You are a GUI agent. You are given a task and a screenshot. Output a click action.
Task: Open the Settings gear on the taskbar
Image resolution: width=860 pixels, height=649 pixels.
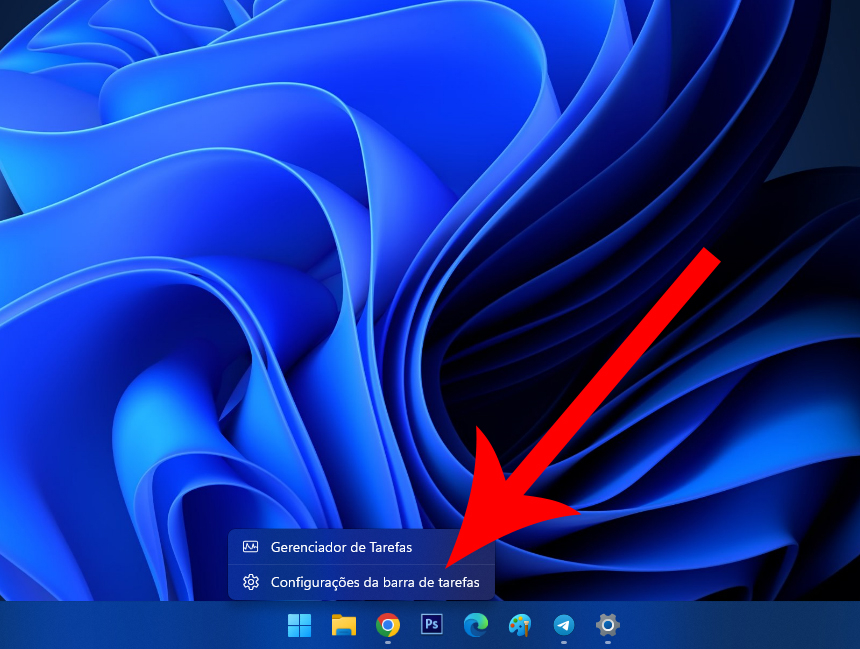tap(608, 625)
